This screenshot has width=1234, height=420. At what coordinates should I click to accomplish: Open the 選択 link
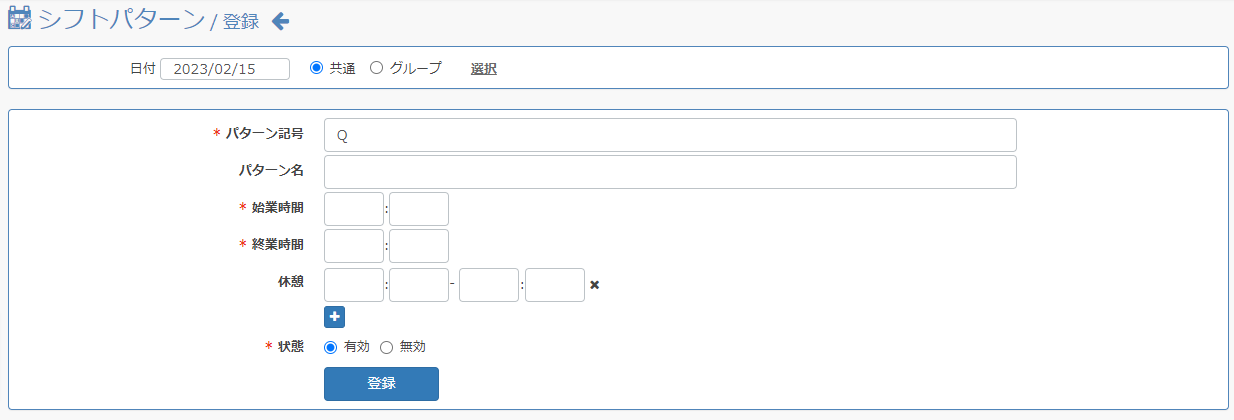pos(484,69)
